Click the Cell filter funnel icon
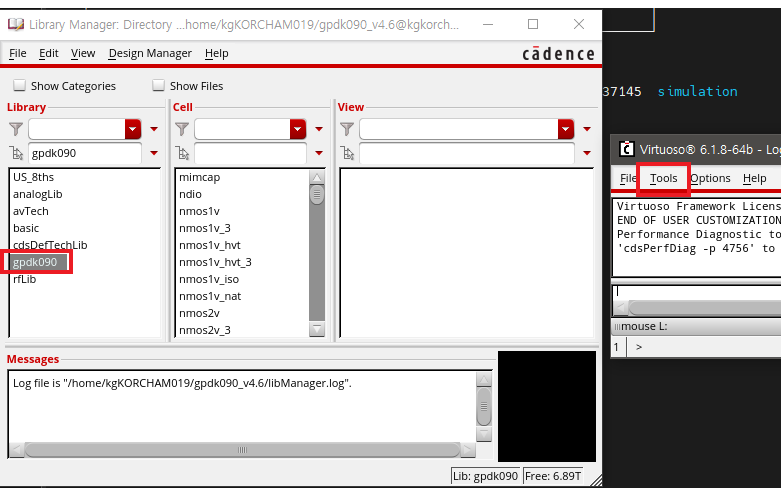Screen dimensions: 781x499 click(x=182, y=129)
